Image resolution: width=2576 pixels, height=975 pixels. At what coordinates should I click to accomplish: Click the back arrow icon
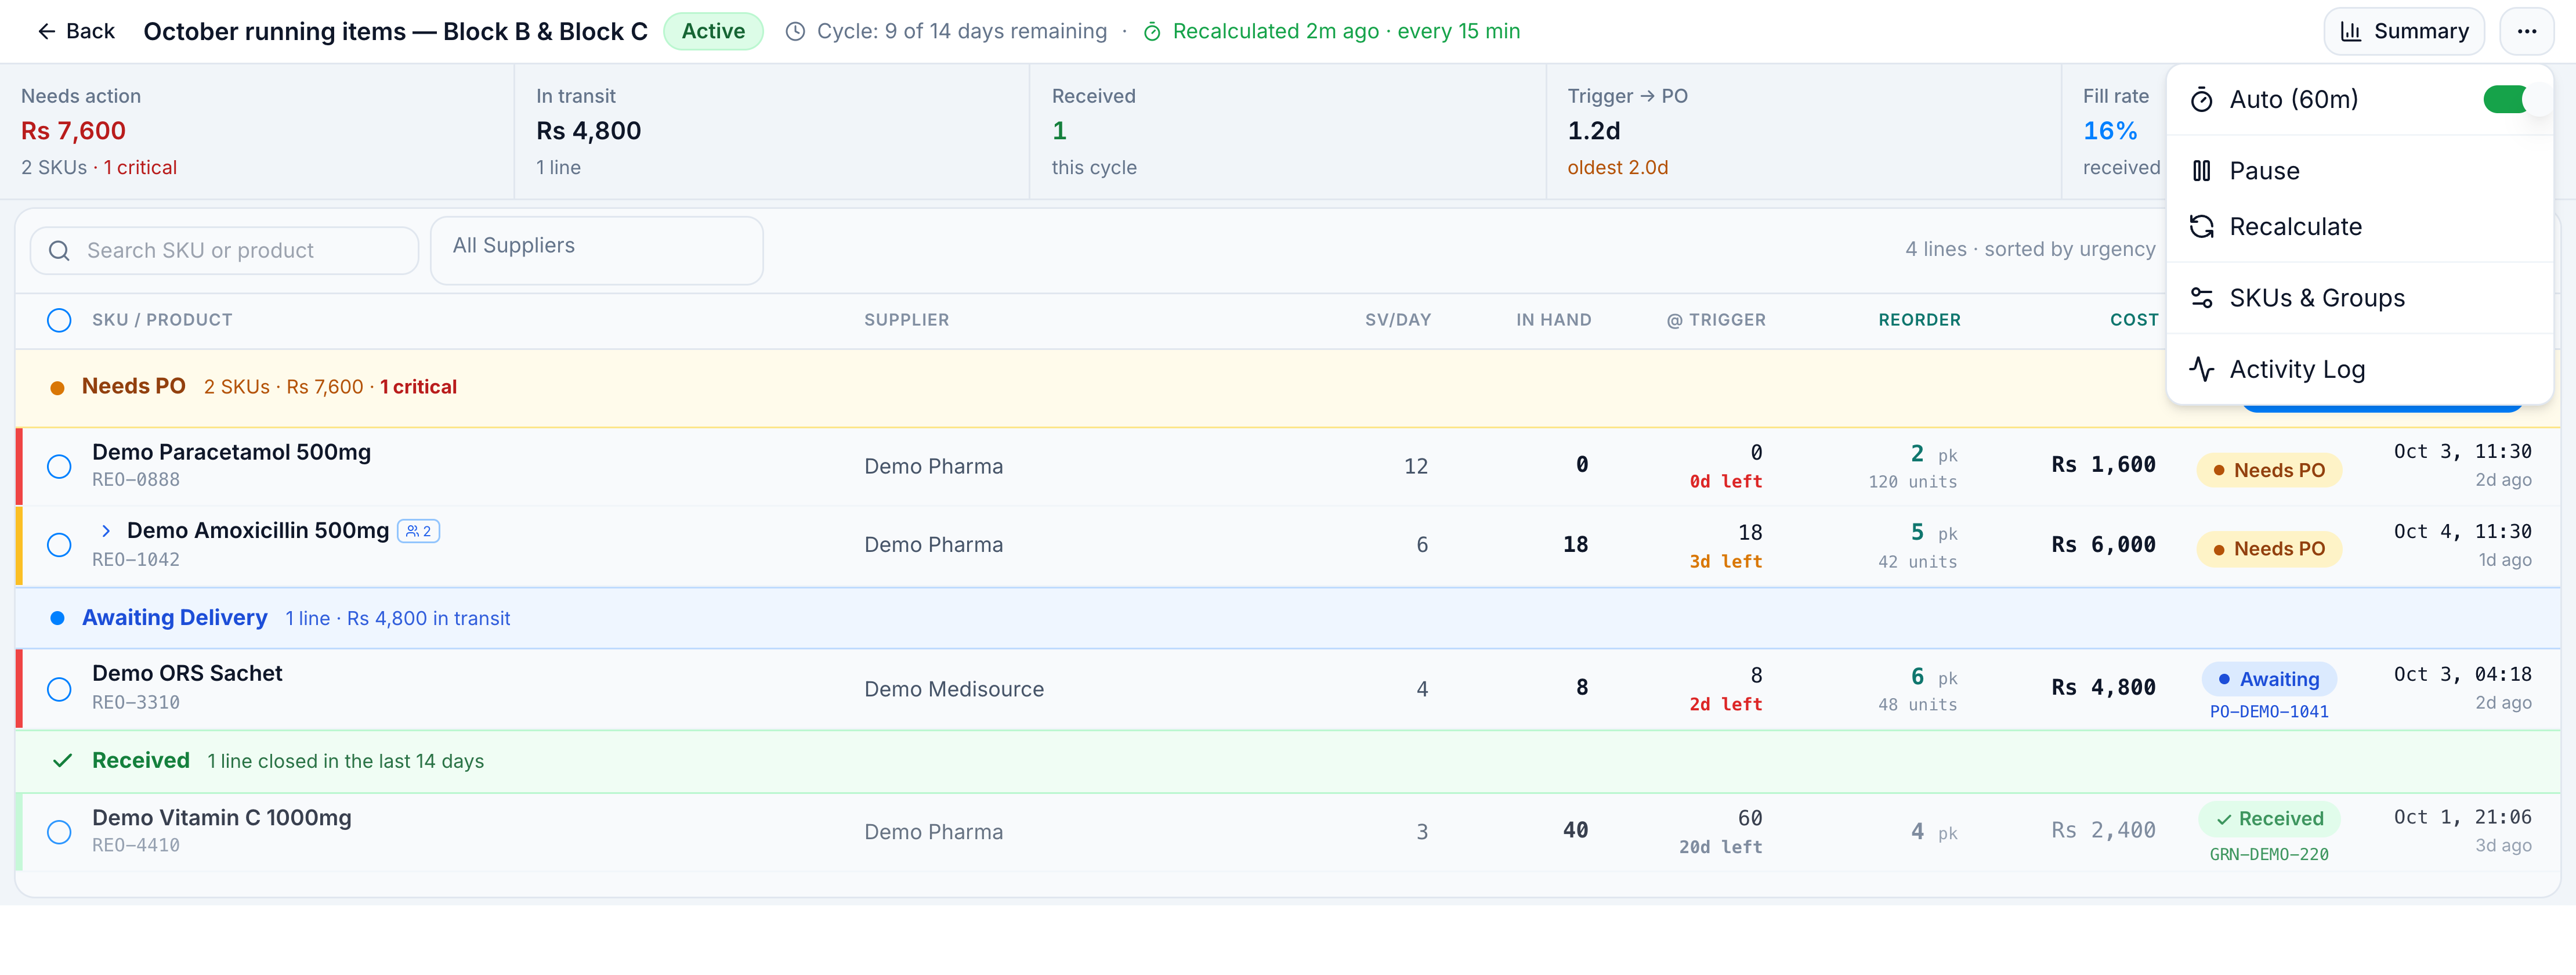[46, 31]
